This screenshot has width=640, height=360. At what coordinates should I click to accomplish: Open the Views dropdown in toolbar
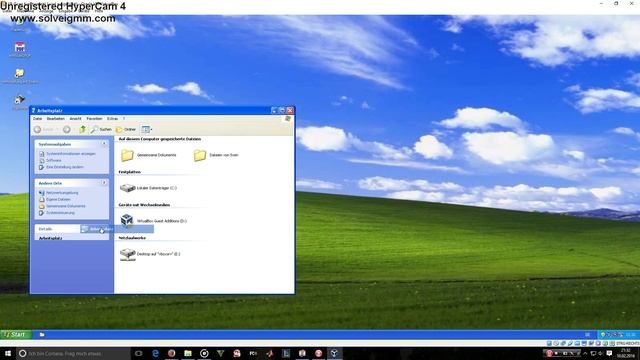tap(147, 129)
